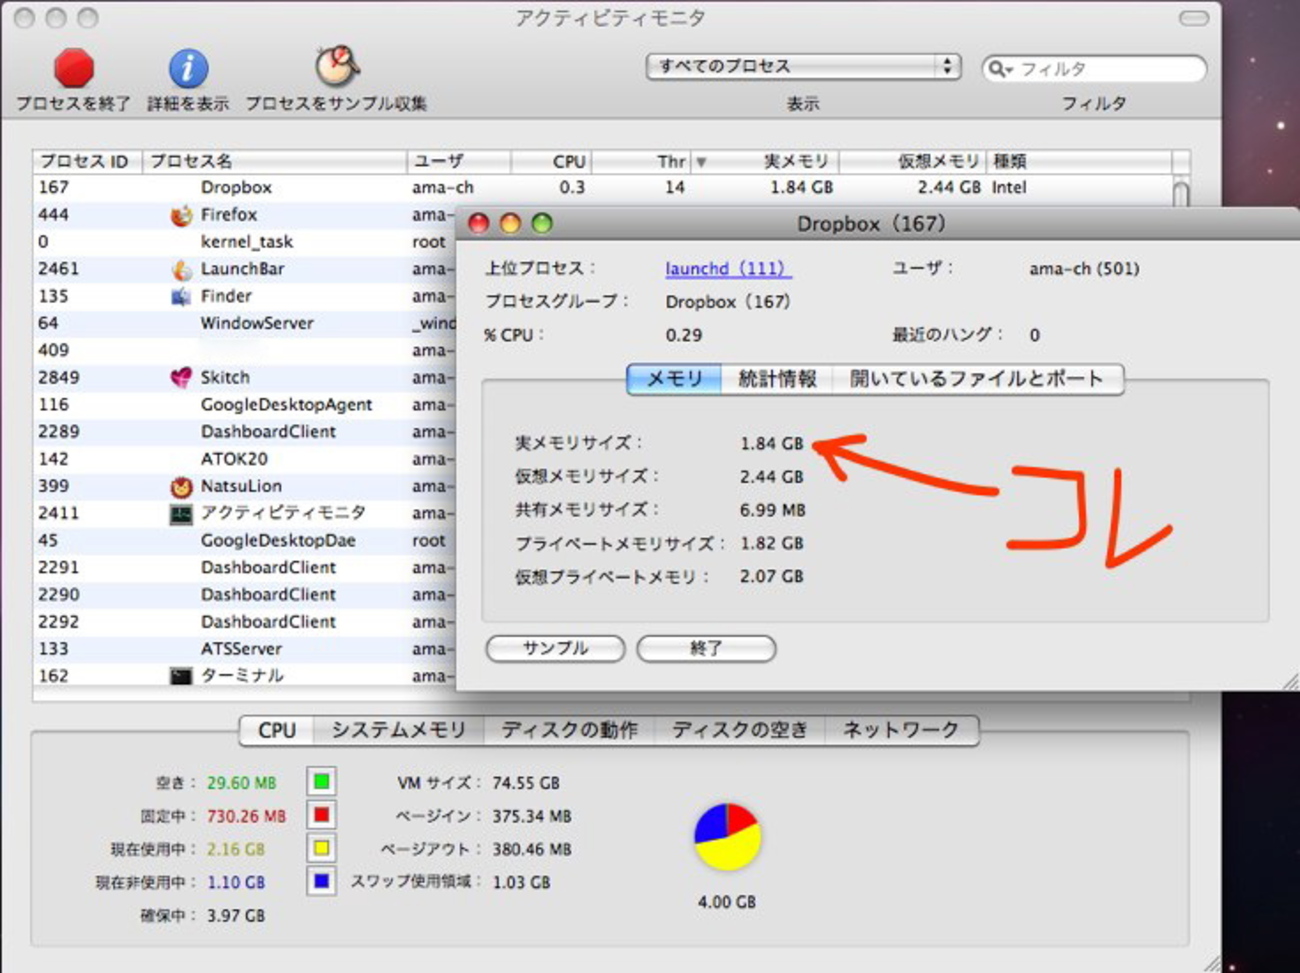Select the NatsuLion icon in process list
The image size is (1300, 973).
pyautogui.click(x=181, y=486)
